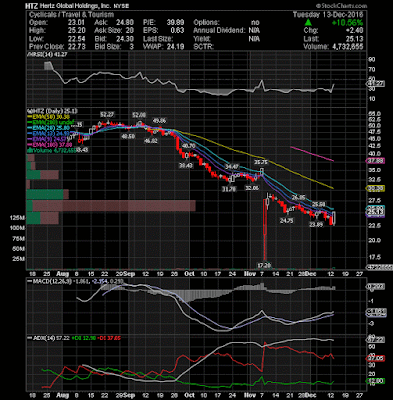Viewport: 393px width, 400px height.
Task: Click the 52.27 high price label
Action: point(107,115)
